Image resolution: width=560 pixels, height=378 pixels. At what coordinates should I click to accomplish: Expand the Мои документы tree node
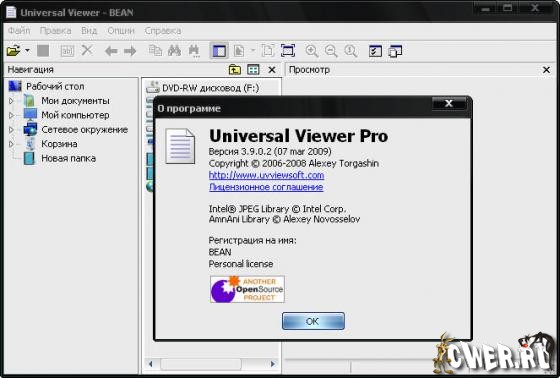click(x=11, y=101)
